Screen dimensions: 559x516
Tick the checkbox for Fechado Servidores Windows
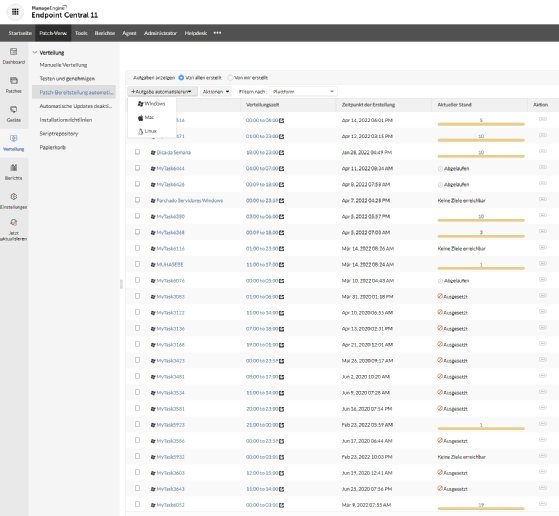point(137,200)
